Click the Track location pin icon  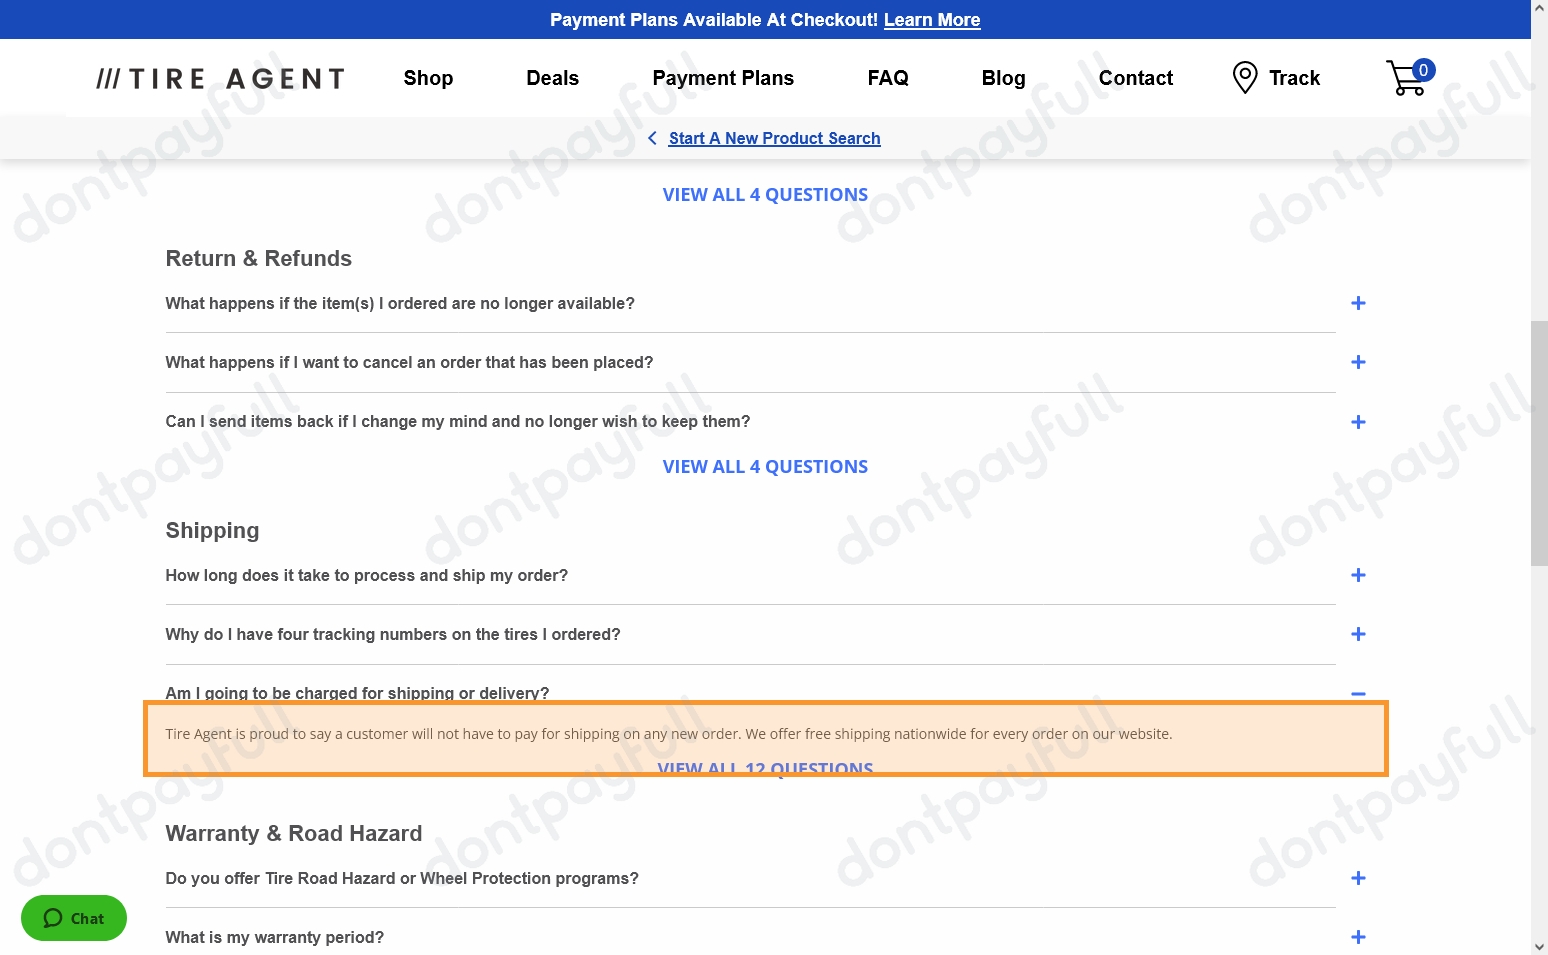(1244, 77)
